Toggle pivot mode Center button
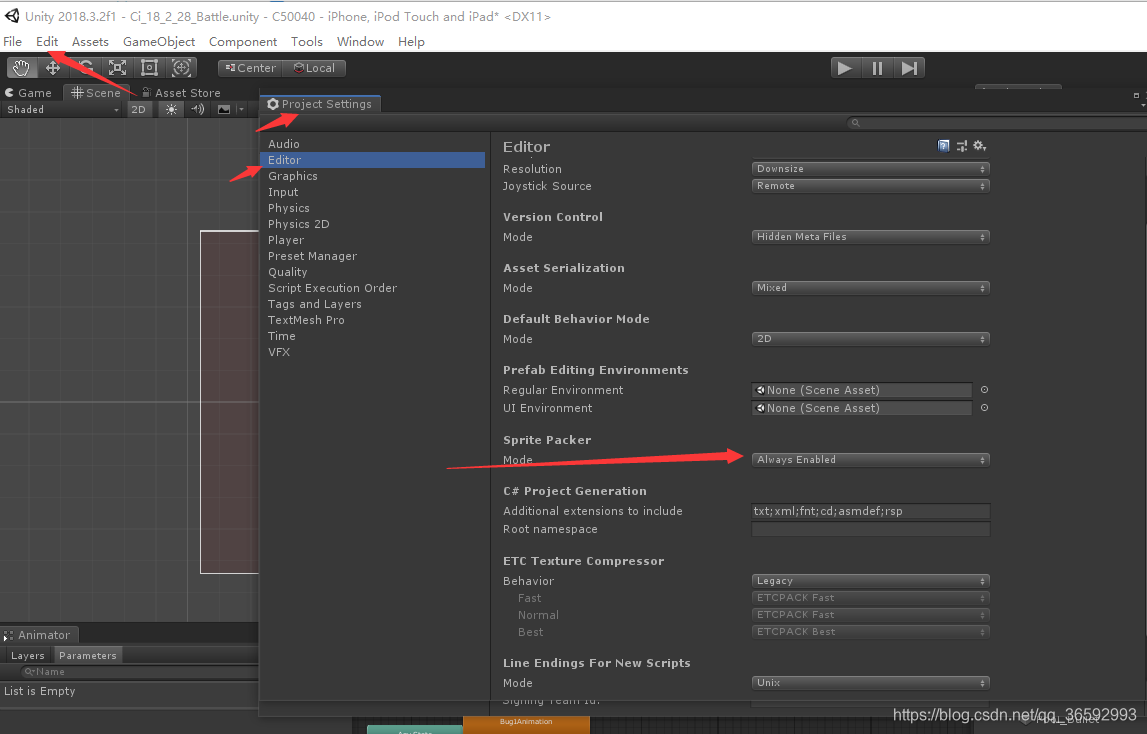Screen dimensions: 1147x734 coord(250,68)
